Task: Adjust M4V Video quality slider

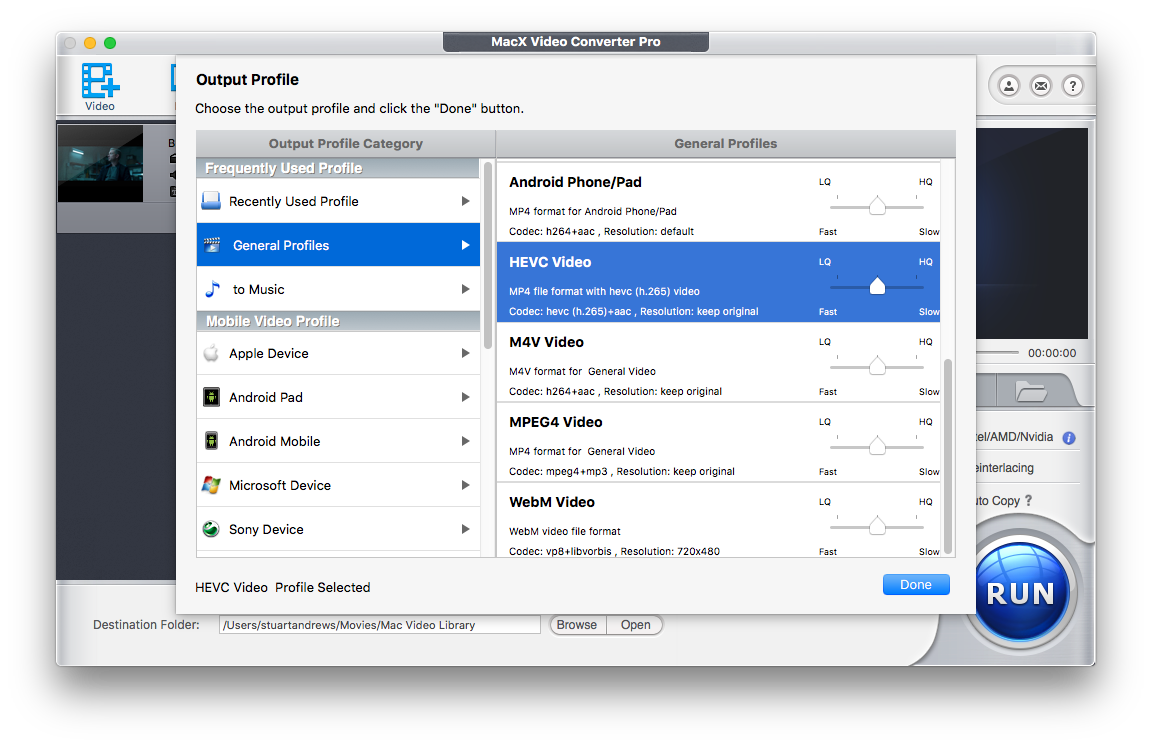Action: tap(876, 366)
